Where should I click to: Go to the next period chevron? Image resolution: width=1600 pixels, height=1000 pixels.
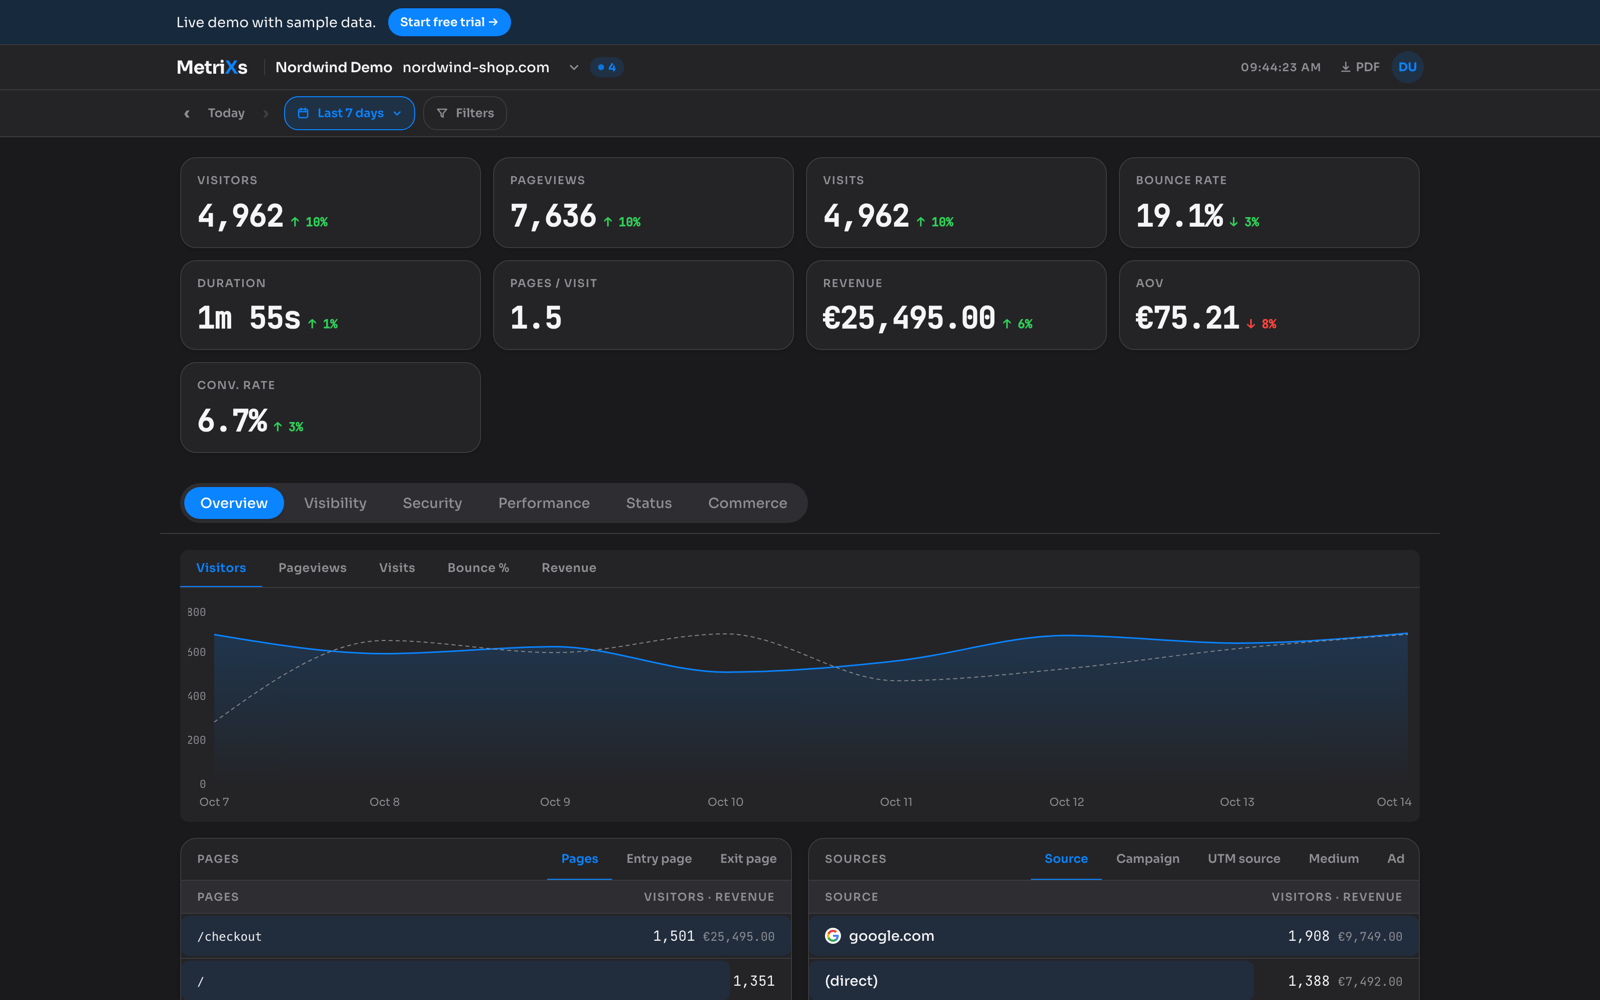(265, 113)
